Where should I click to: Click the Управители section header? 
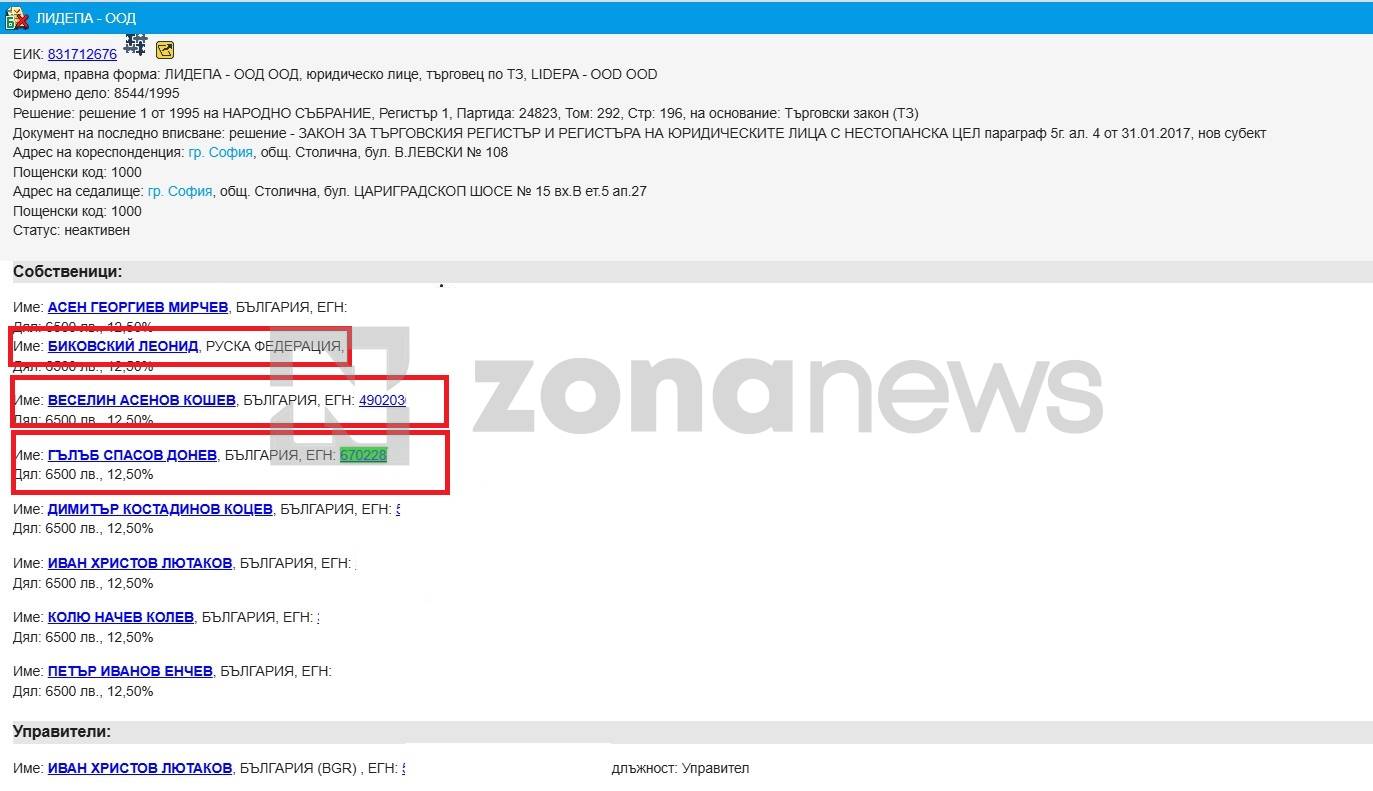62,731
